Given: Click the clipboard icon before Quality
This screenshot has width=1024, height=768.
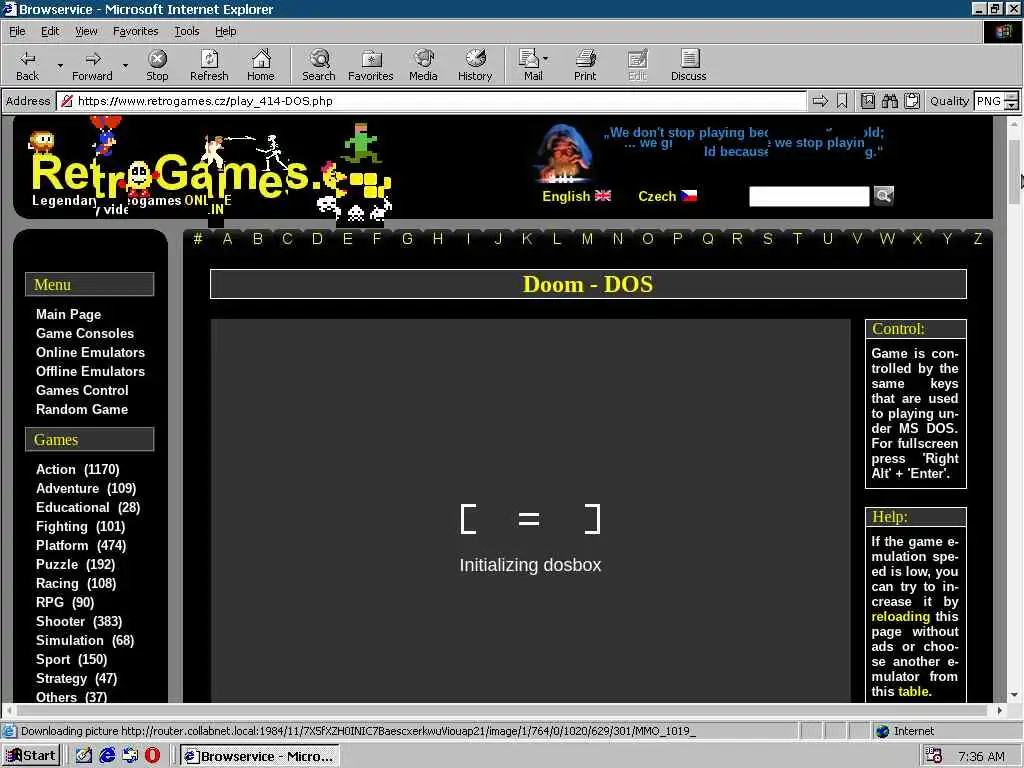Looking at the screenshot, I should click(912, 101).
